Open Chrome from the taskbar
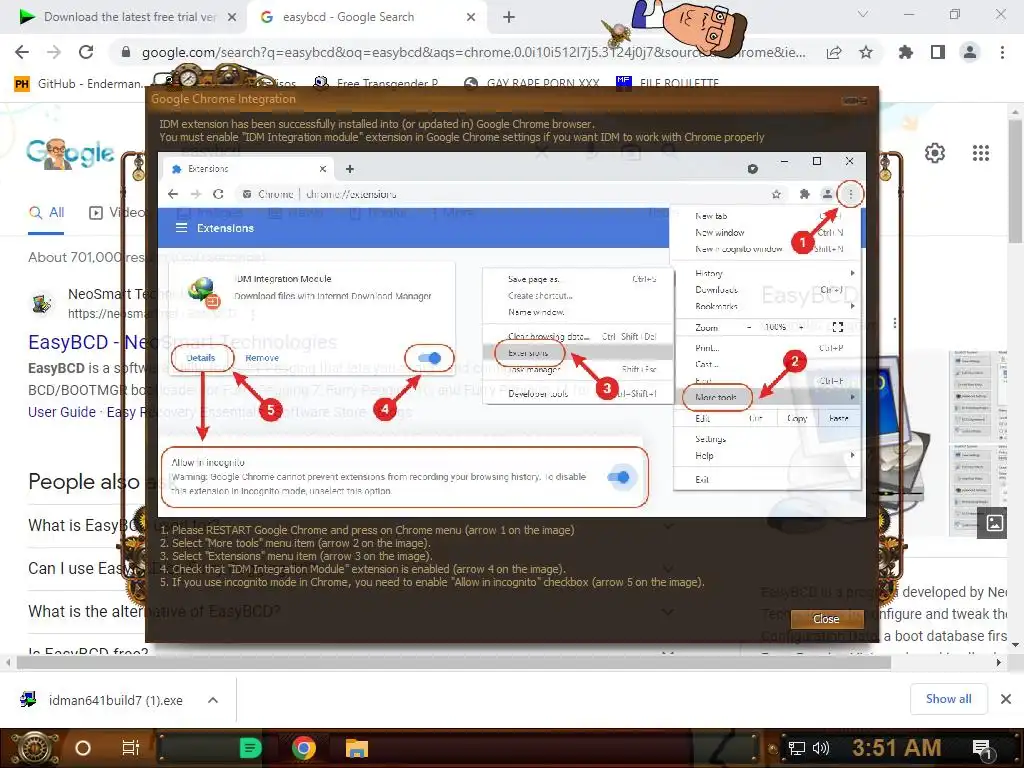This screenshot has width=1024, height=768. tap(304, 748)
